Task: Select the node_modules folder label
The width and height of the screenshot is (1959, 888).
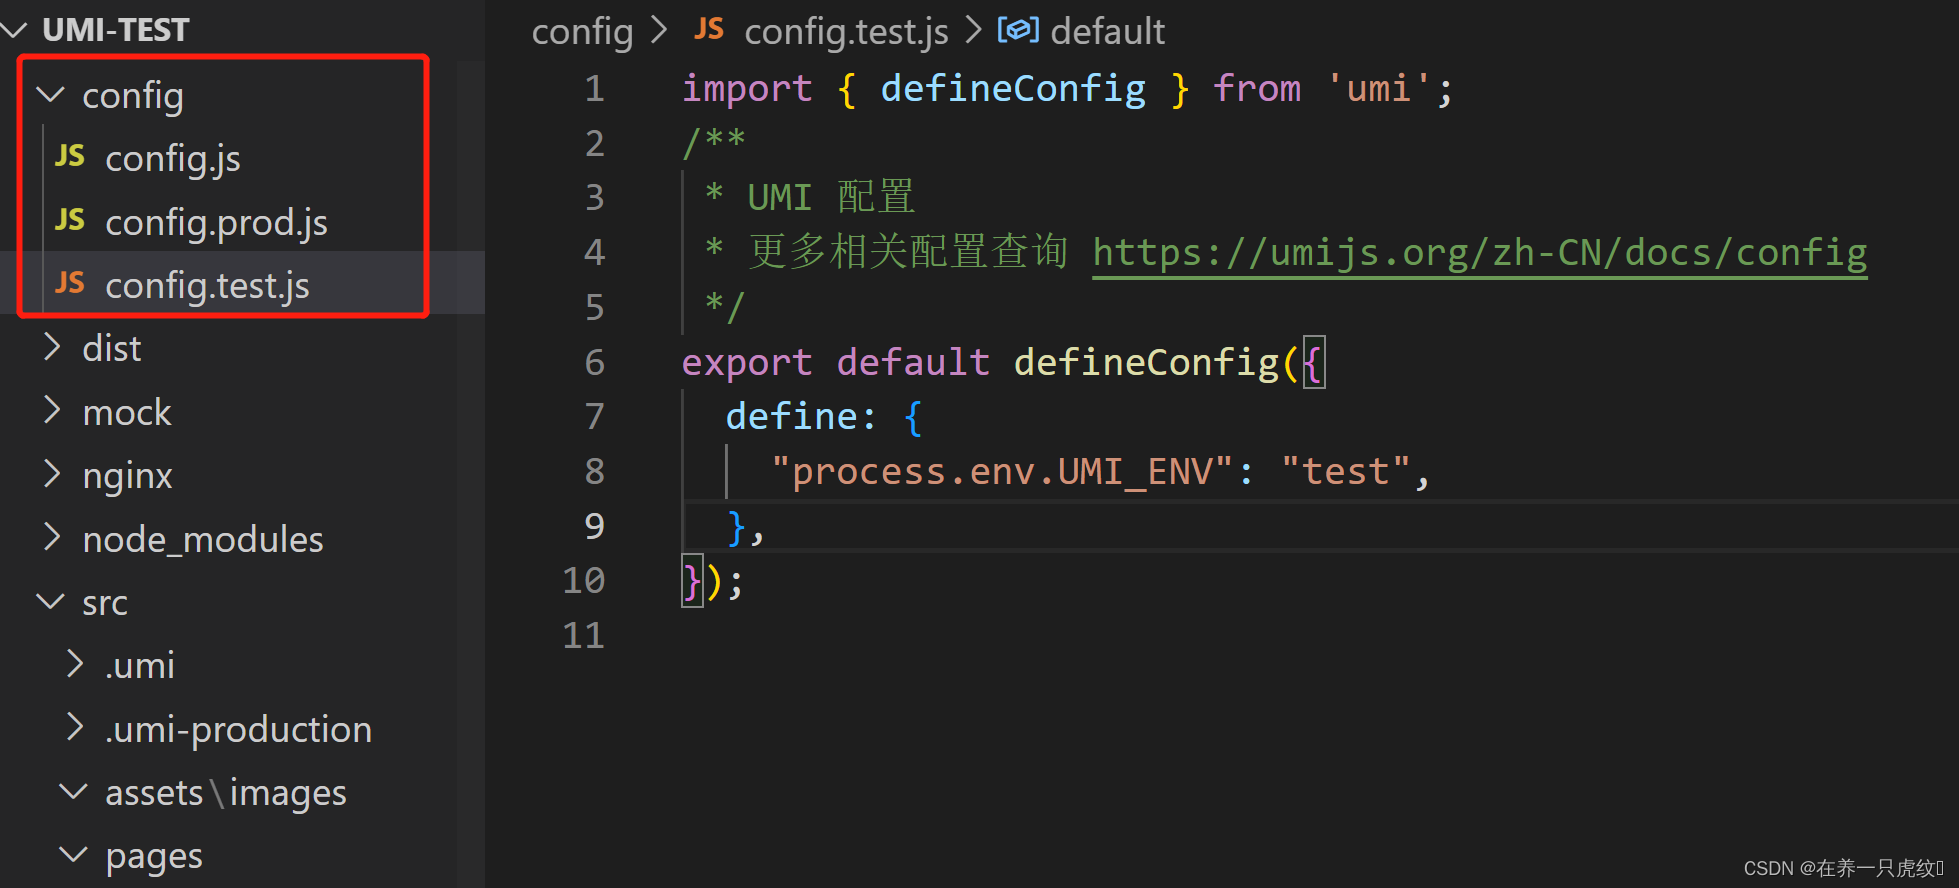Action: pos(203,540)
